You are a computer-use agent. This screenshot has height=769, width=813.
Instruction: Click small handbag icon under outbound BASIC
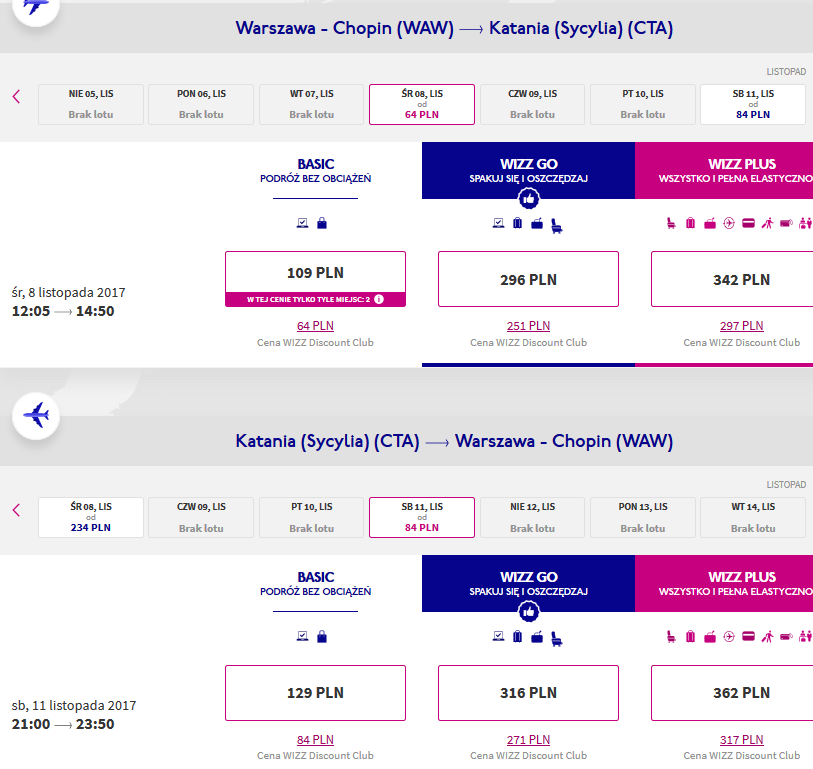pyautogui.click(x=322, y=223)
